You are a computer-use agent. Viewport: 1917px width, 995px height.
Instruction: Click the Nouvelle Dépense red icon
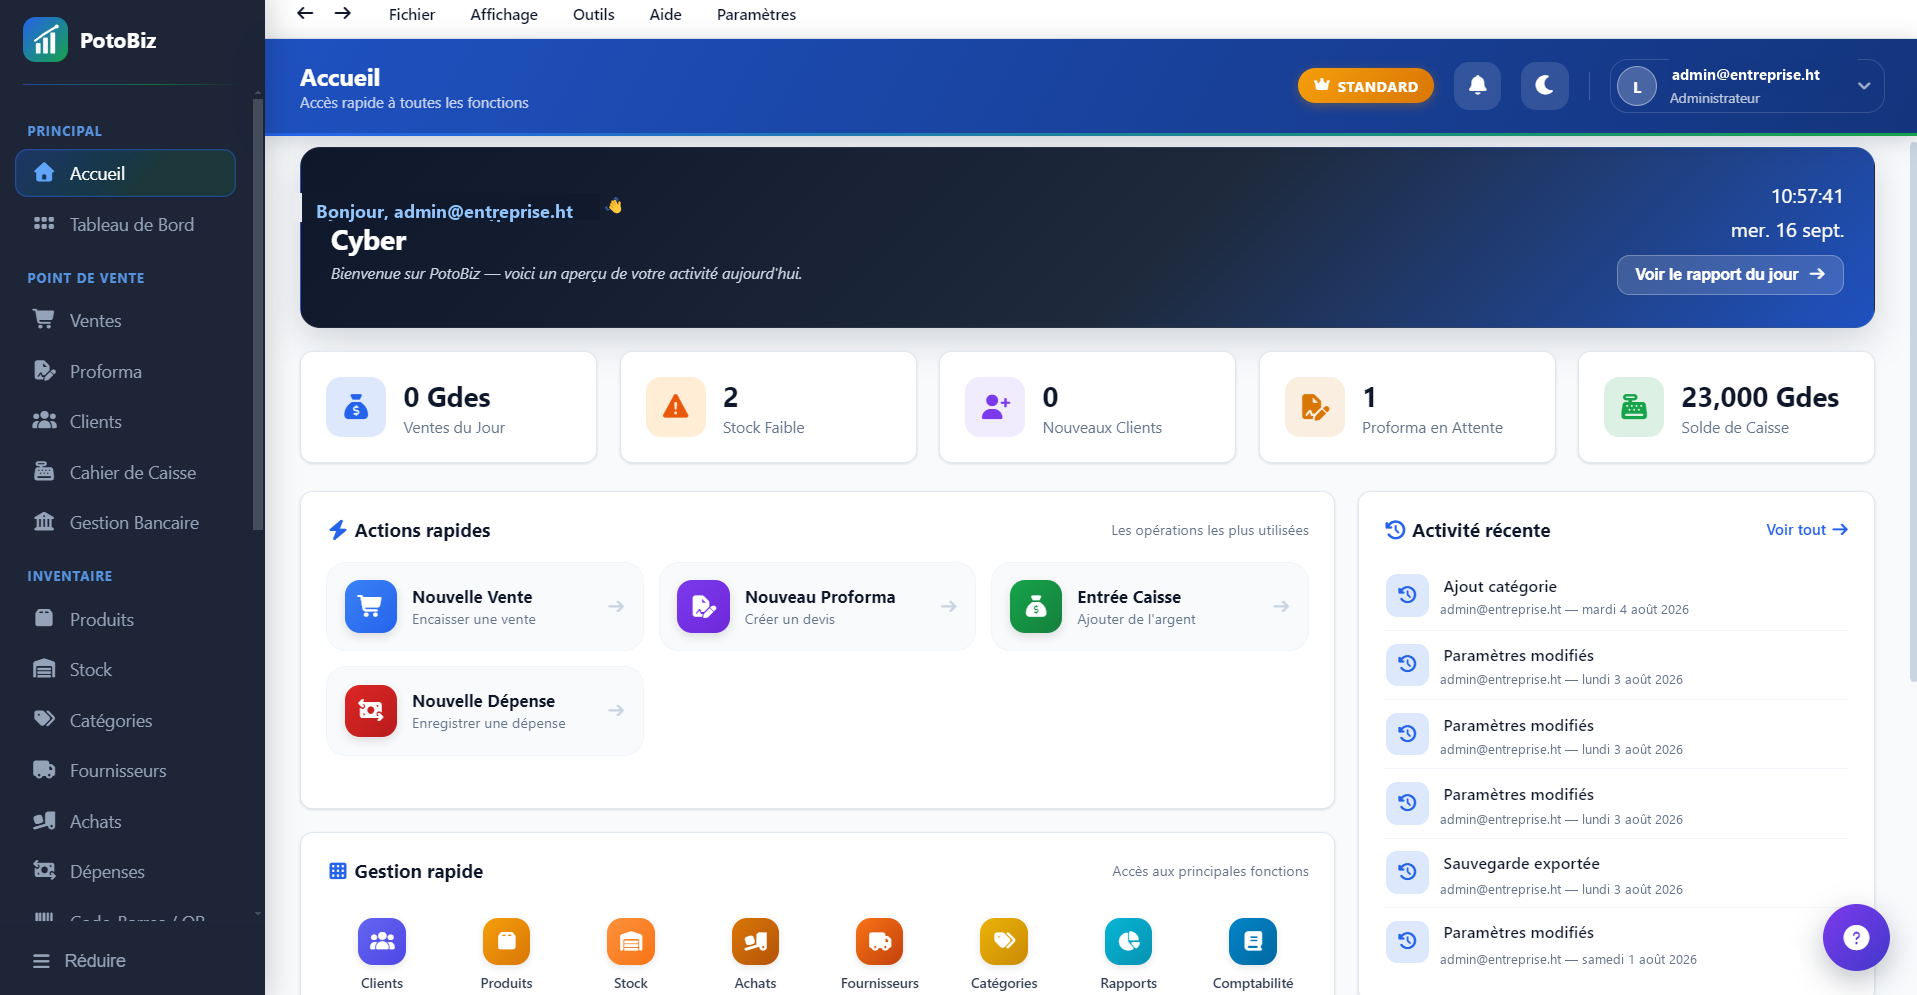coord(371,711)
